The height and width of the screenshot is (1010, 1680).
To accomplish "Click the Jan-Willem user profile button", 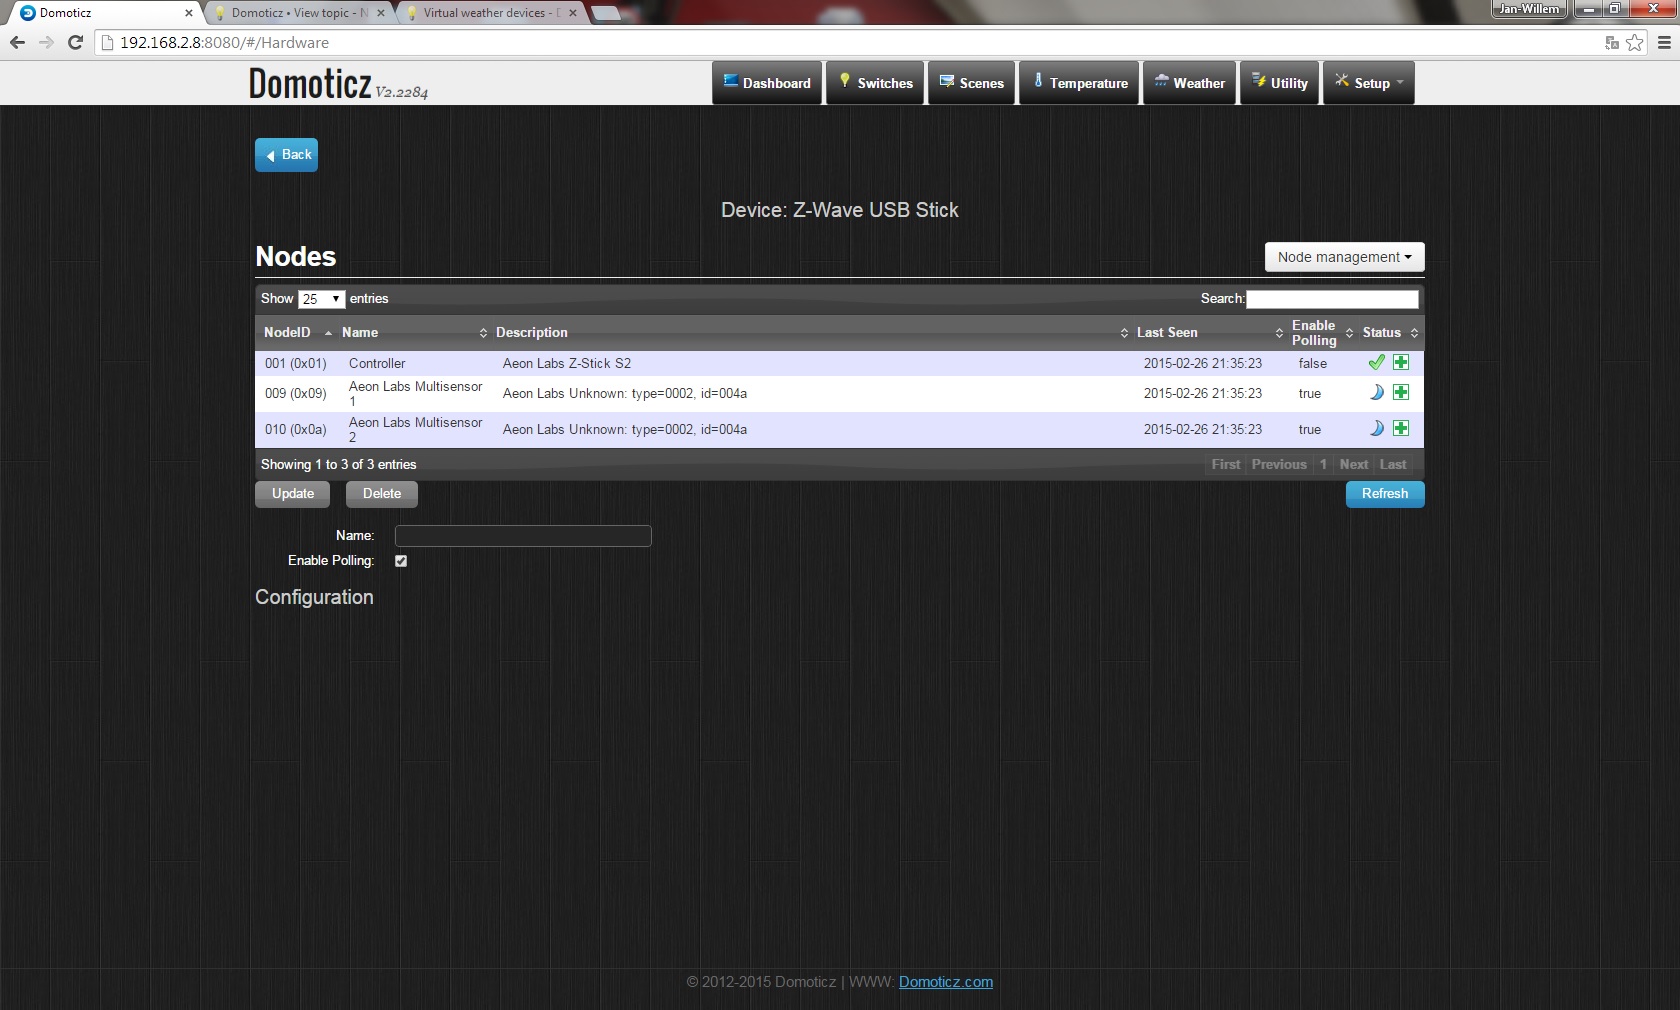I will pos(1529,9).
